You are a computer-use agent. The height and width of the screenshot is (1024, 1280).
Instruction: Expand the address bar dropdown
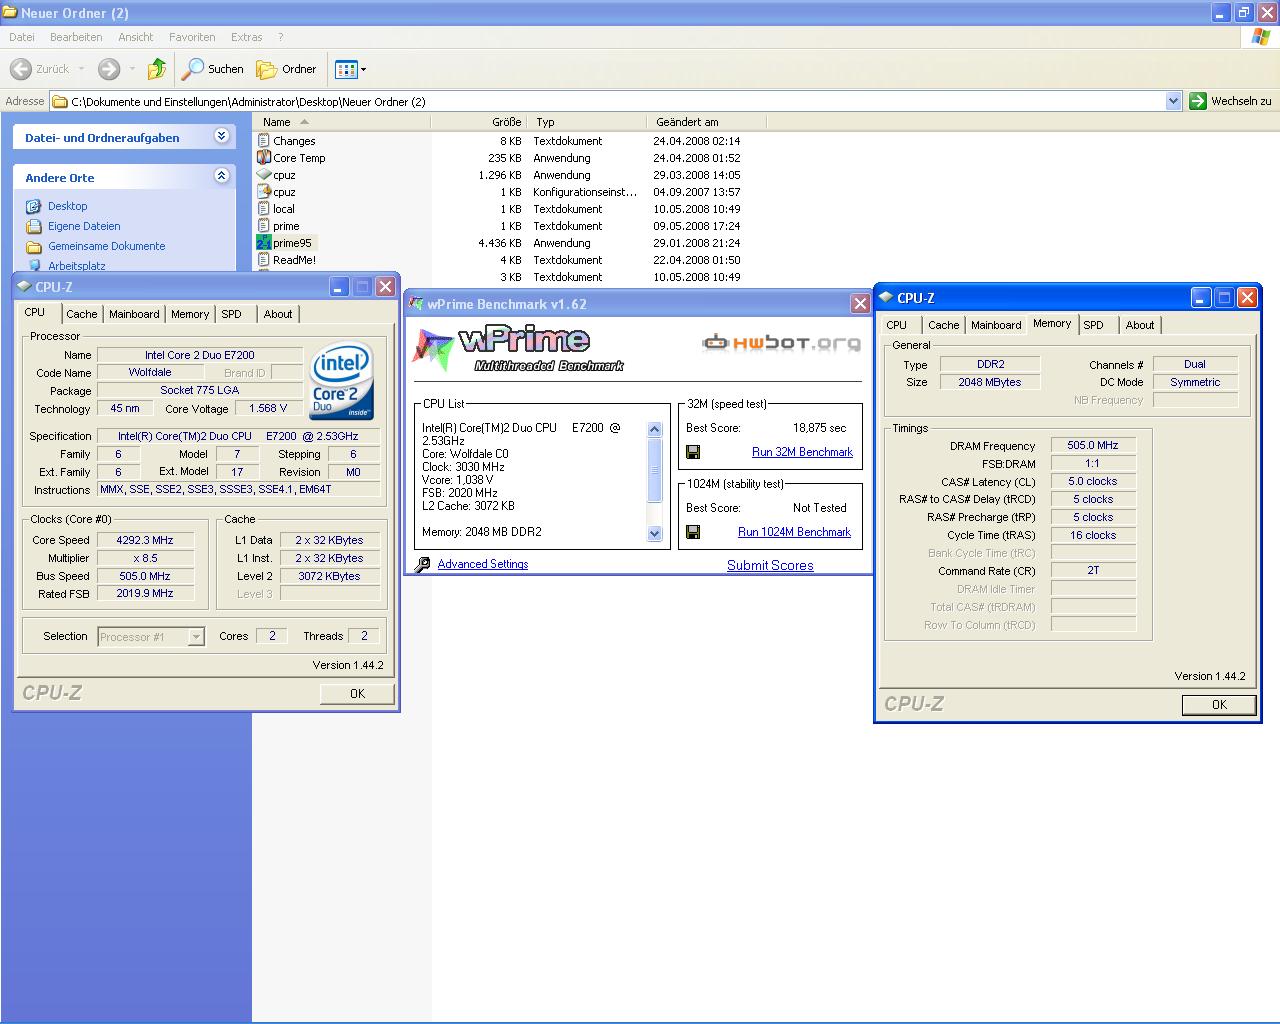coord(1174,101)
